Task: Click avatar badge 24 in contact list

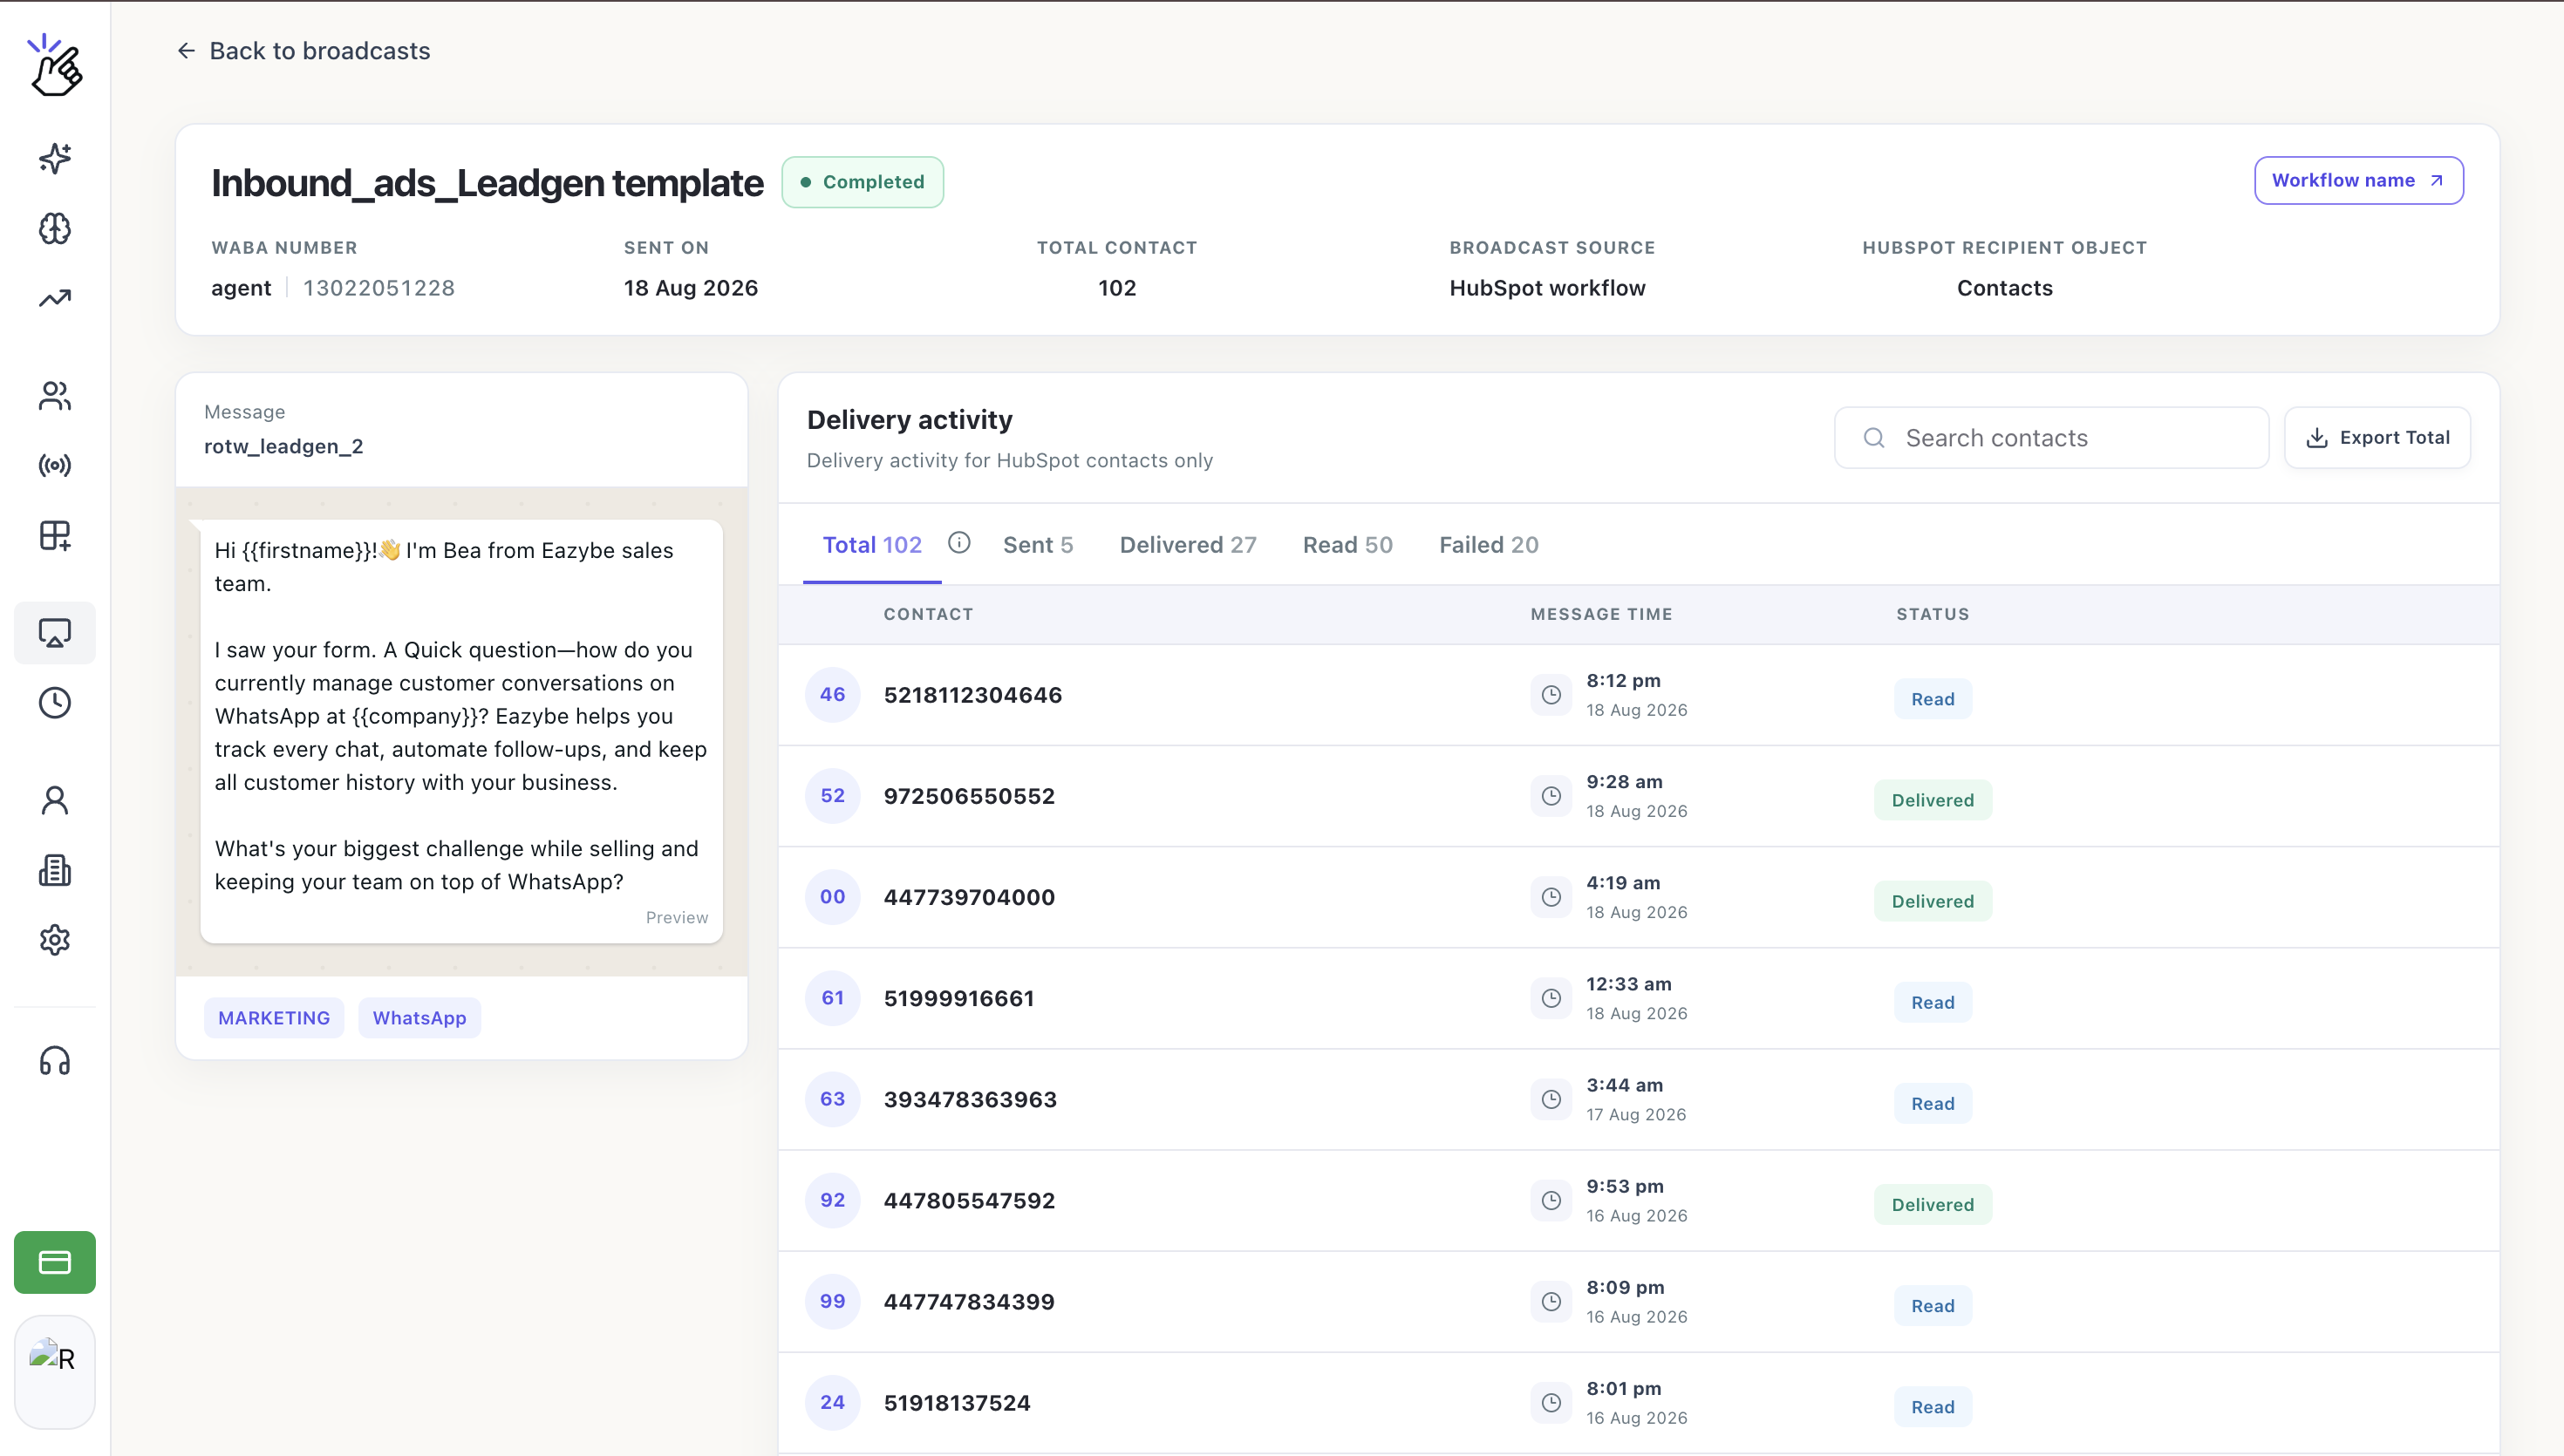Action: (833, 1402)
